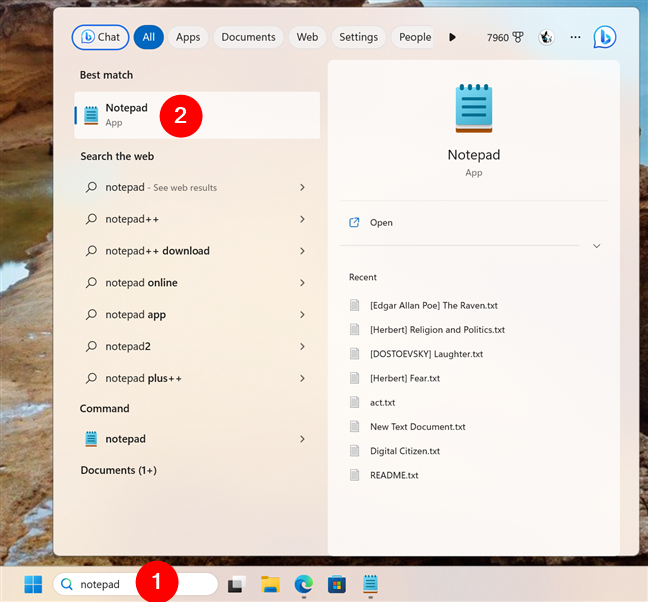Open Microsoft Edge from taskbar
Screen dimensions: 648x602
click(304, 584)
